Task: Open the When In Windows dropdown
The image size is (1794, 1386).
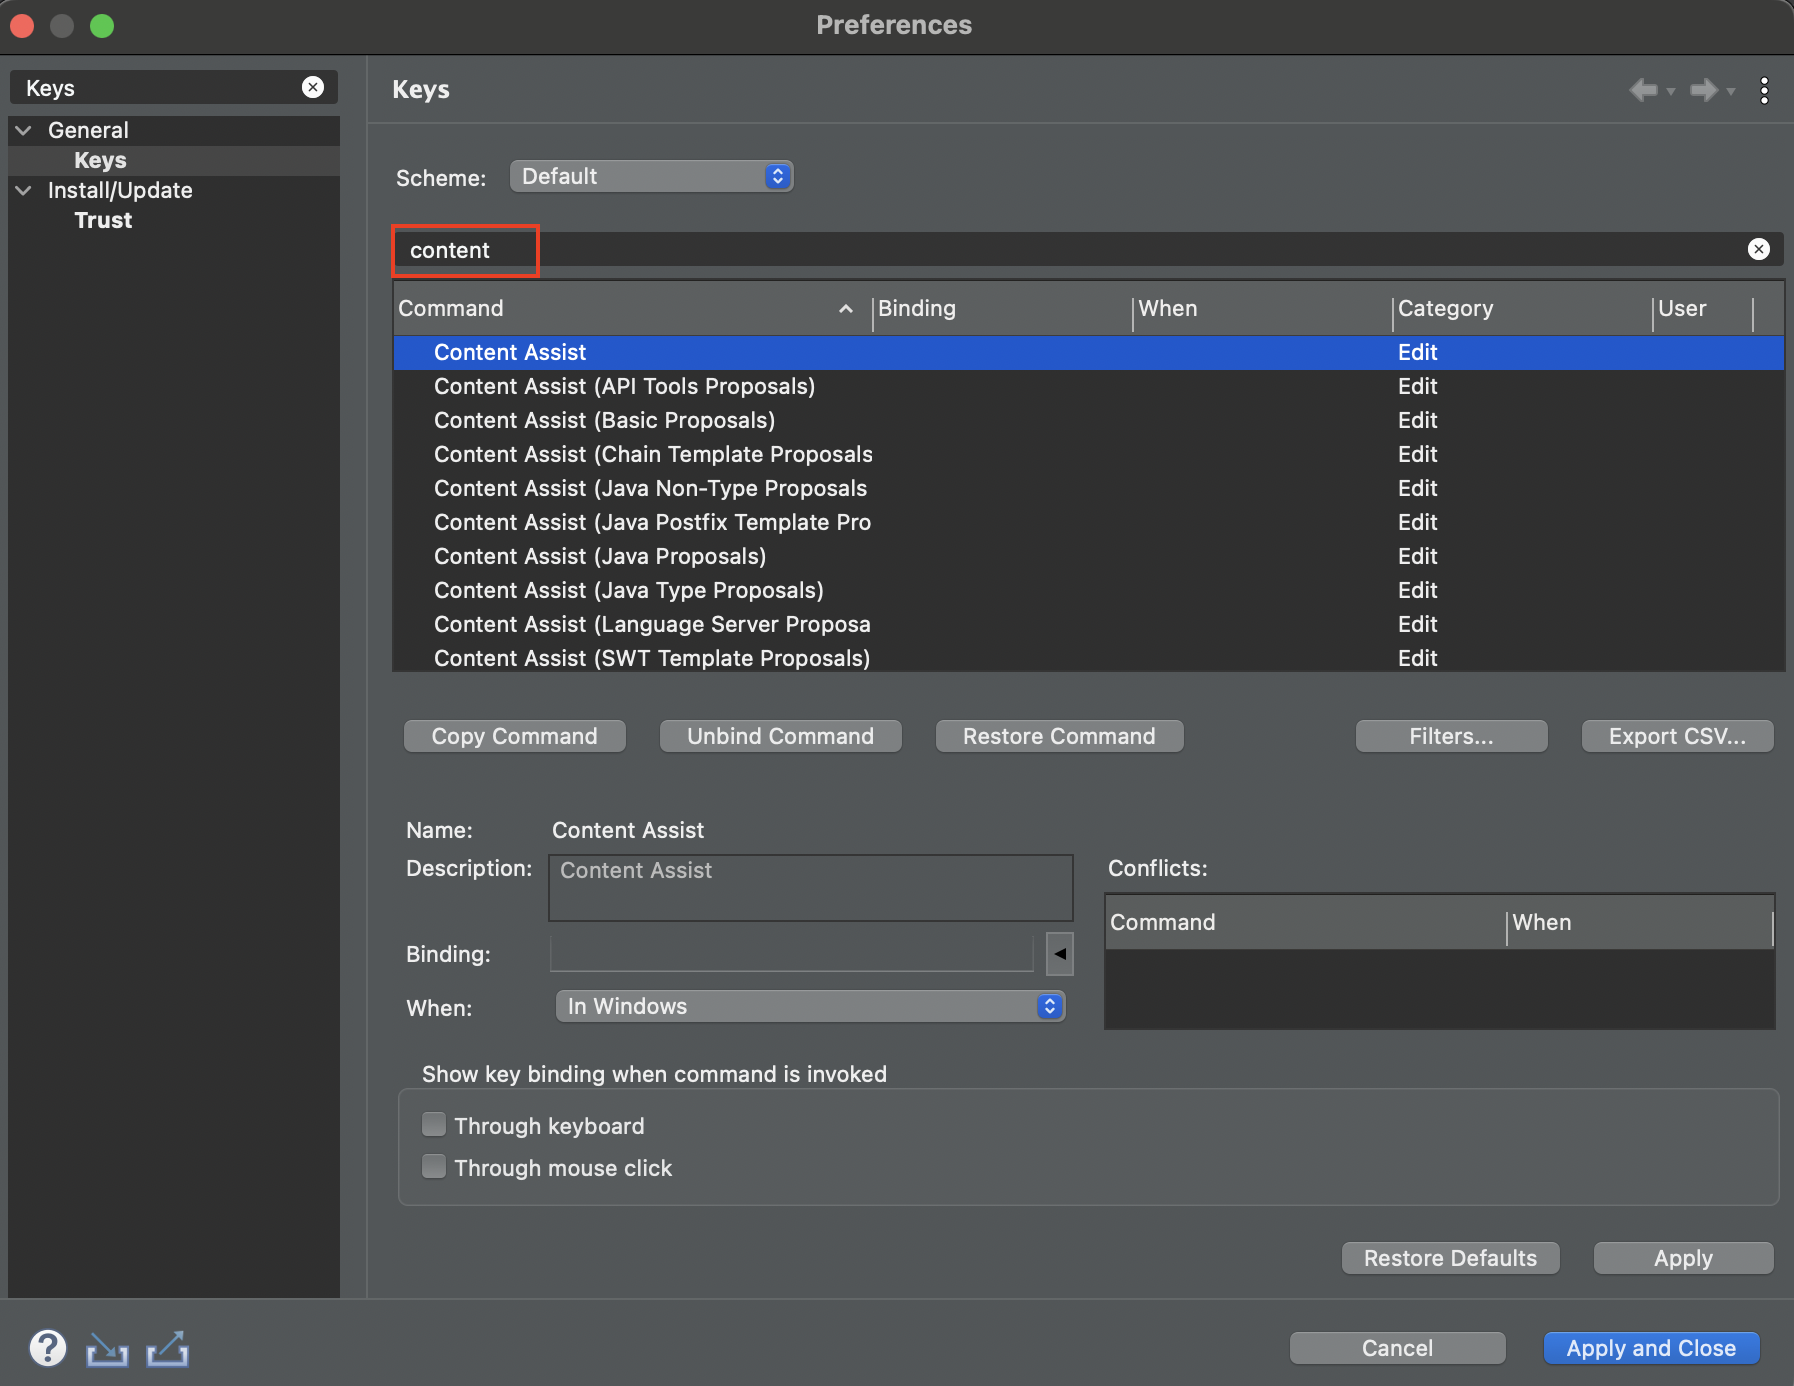Action: (810, 1006)
